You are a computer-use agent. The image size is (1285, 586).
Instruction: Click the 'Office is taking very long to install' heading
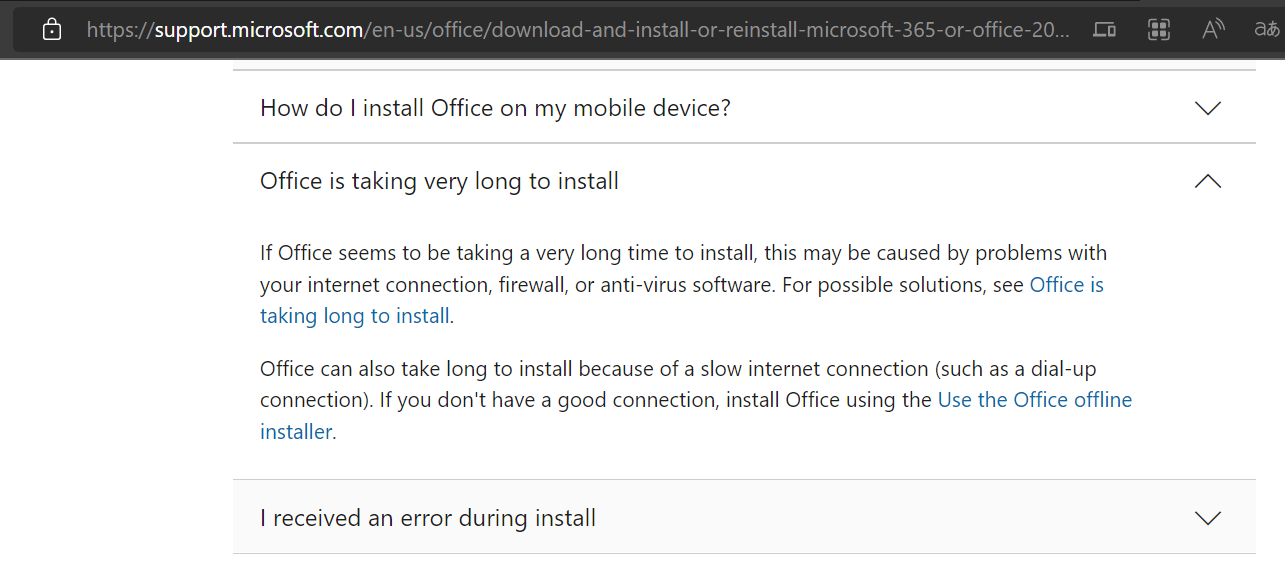tap(439, 181)
